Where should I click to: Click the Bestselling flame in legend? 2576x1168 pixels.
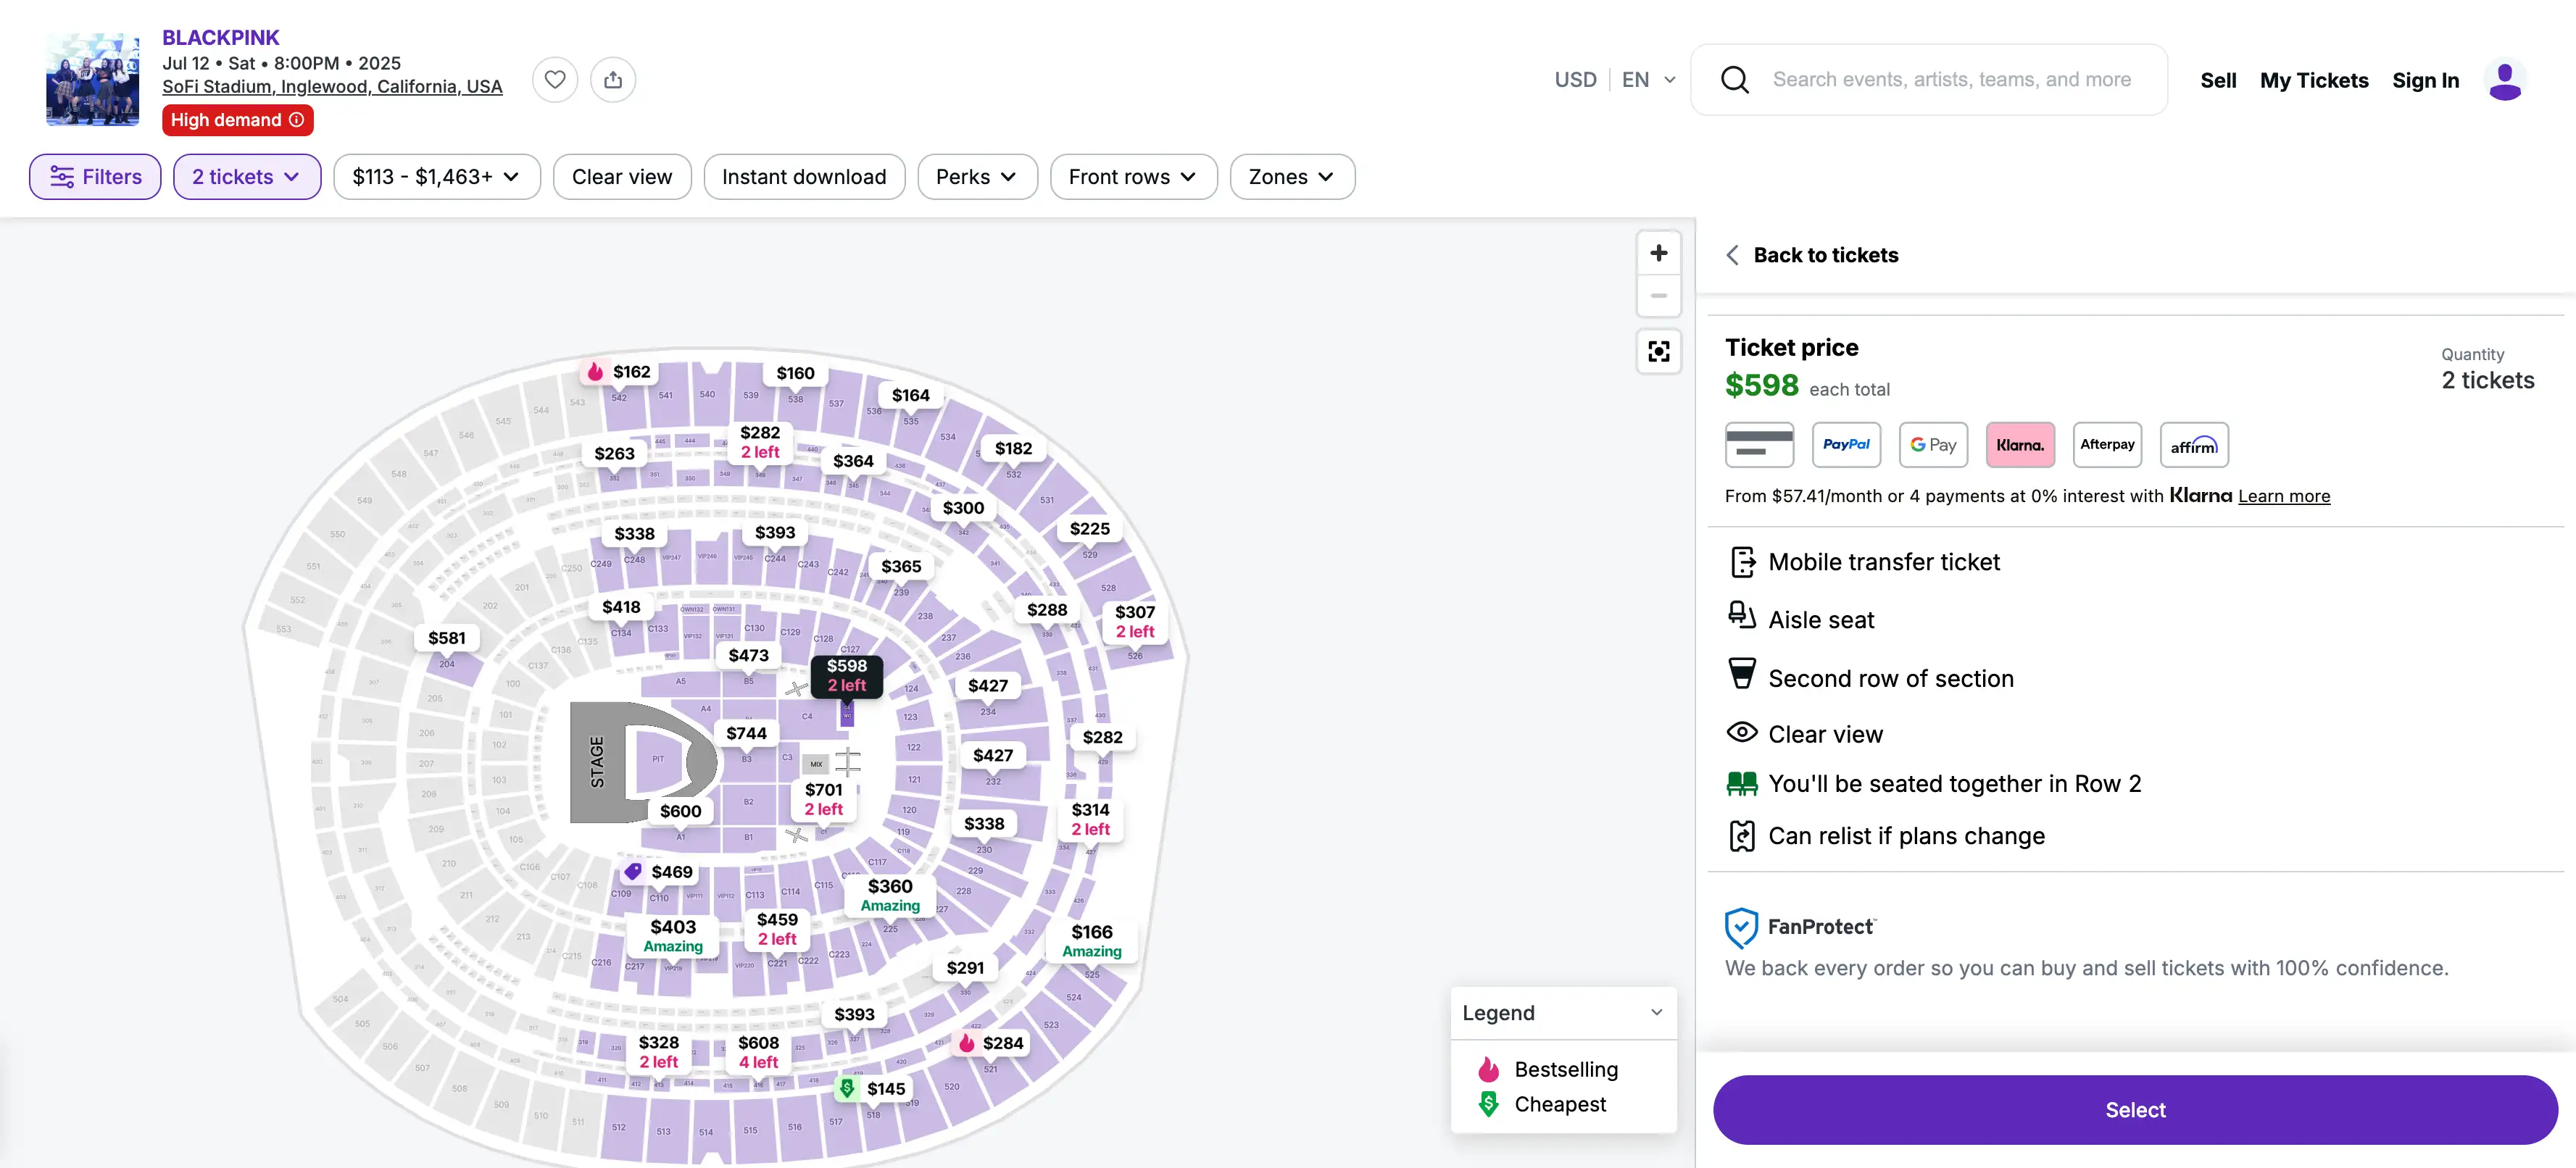pyautogui.click(x=1488, y=1069)
